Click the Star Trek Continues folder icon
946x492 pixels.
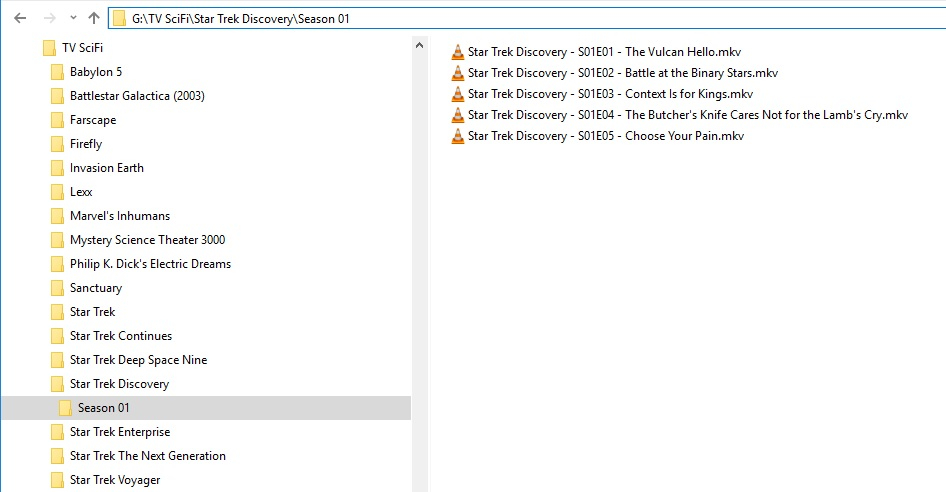pos(57,336)
